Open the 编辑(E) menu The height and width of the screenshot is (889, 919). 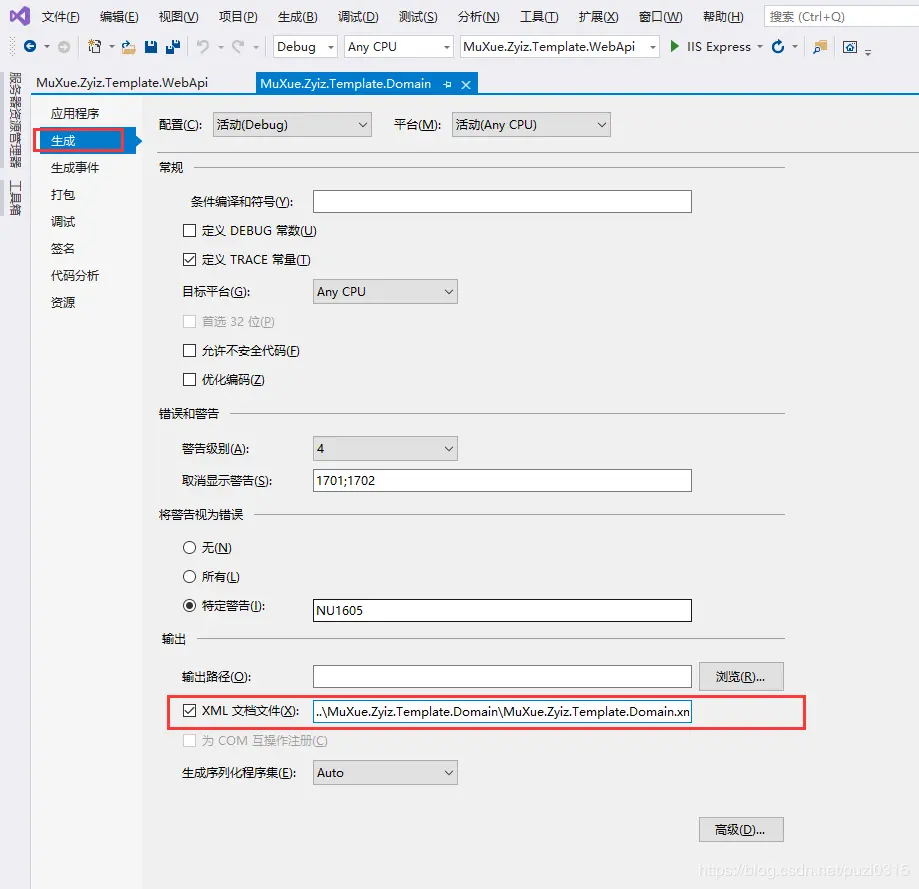tap(120, 17)
